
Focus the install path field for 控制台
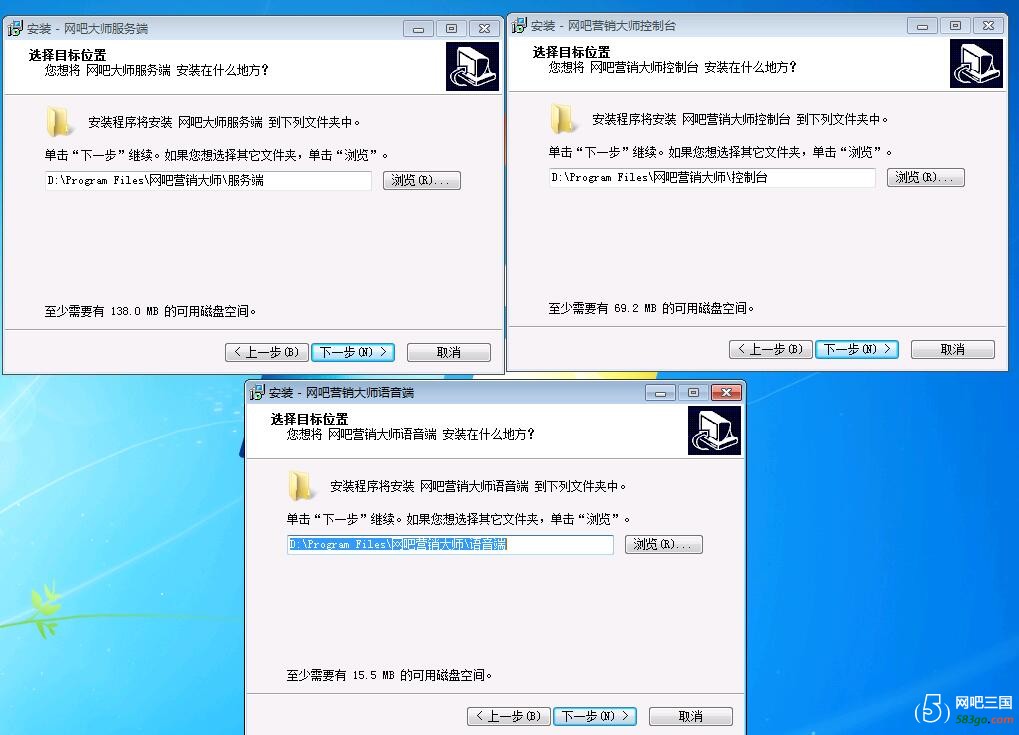(712, 177)
